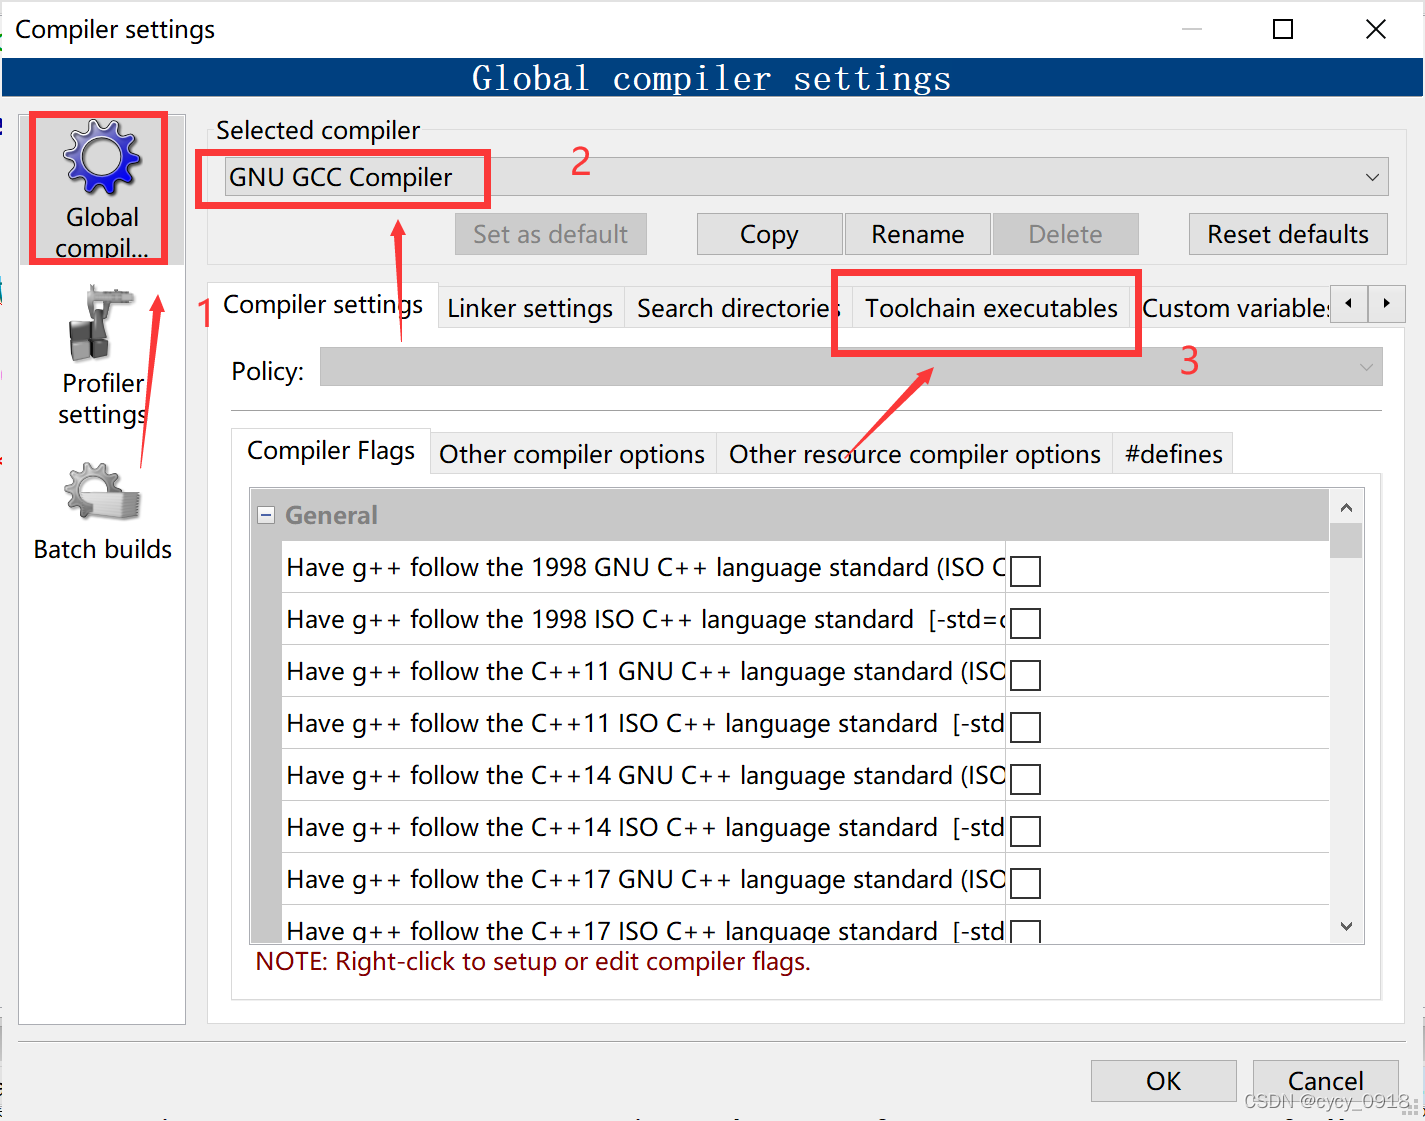Open Batch builds icon
Screen dimensions: 1425x1121
[x=102, y=491]
